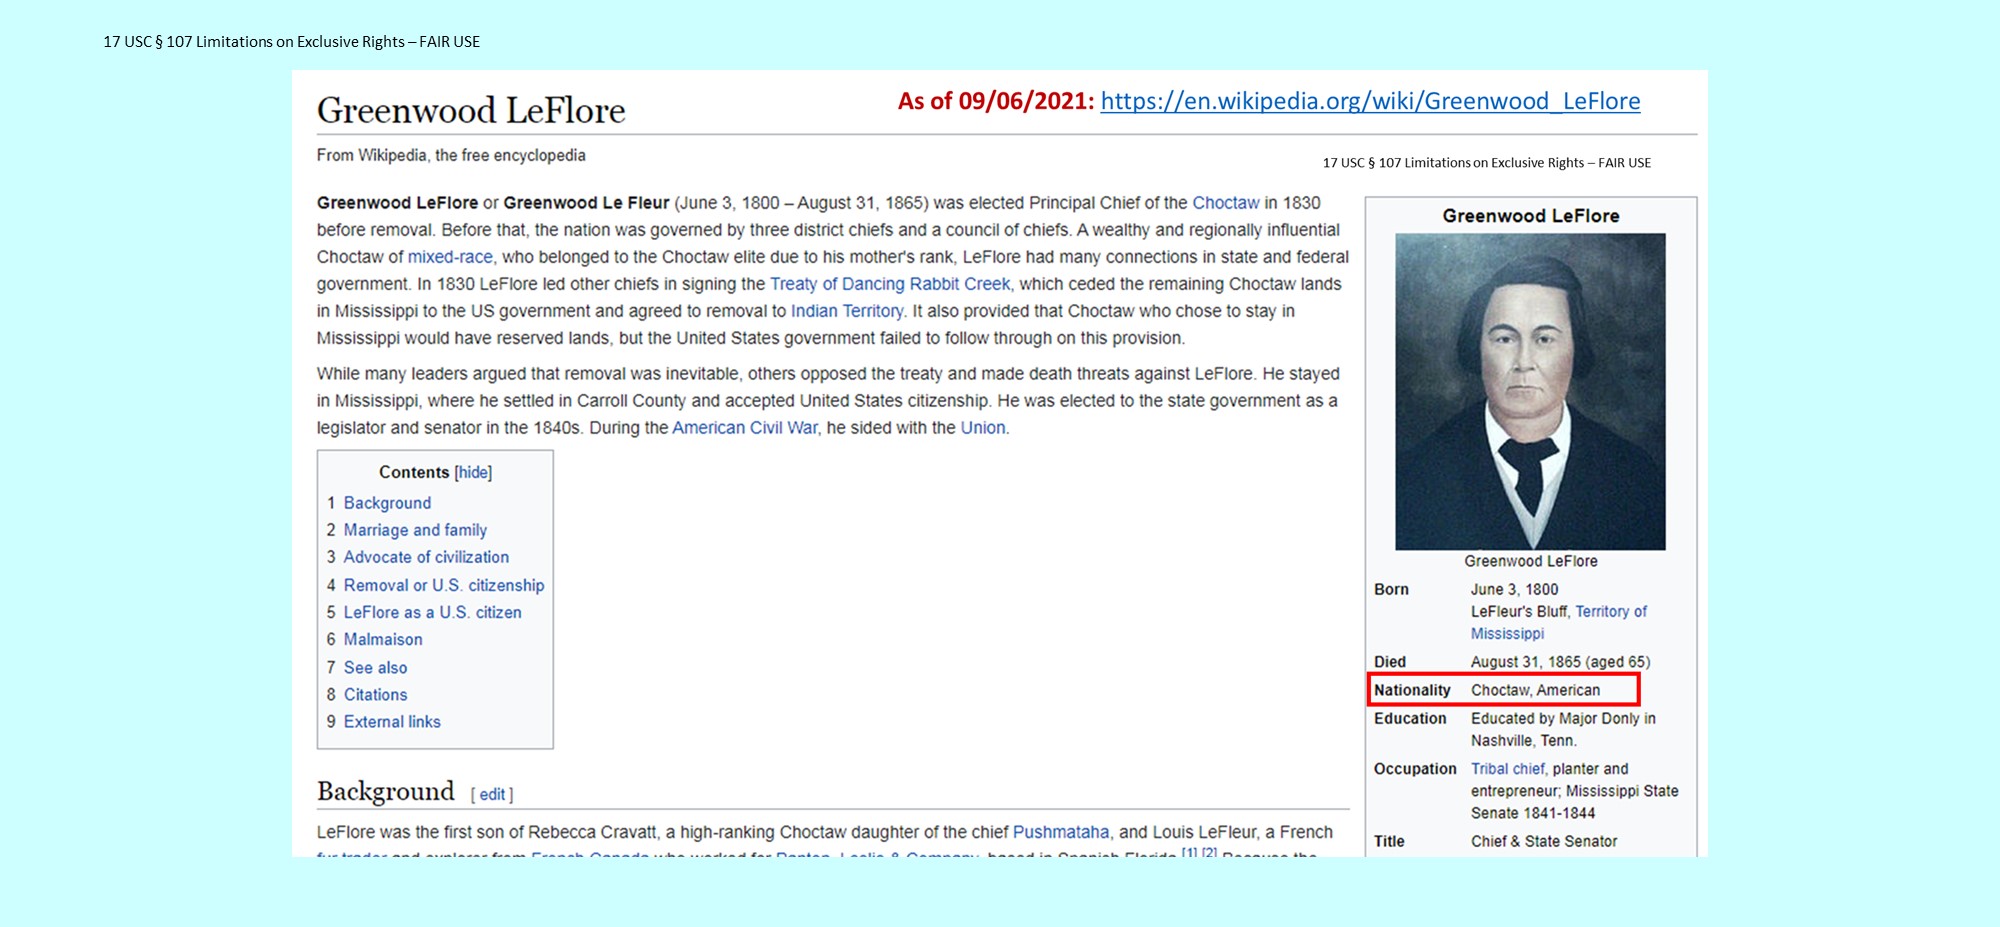Navigate to Removal or U.S. citizenship section
The height and width of the screenshot is (927, 2000).
(444, 585)
